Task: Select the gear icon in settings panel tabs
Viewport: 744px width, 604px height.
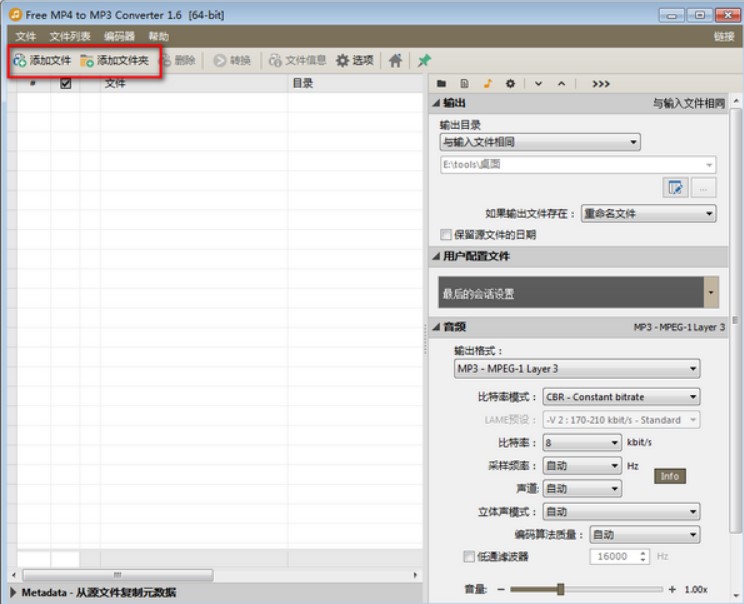Action: [x=510, y=84]
